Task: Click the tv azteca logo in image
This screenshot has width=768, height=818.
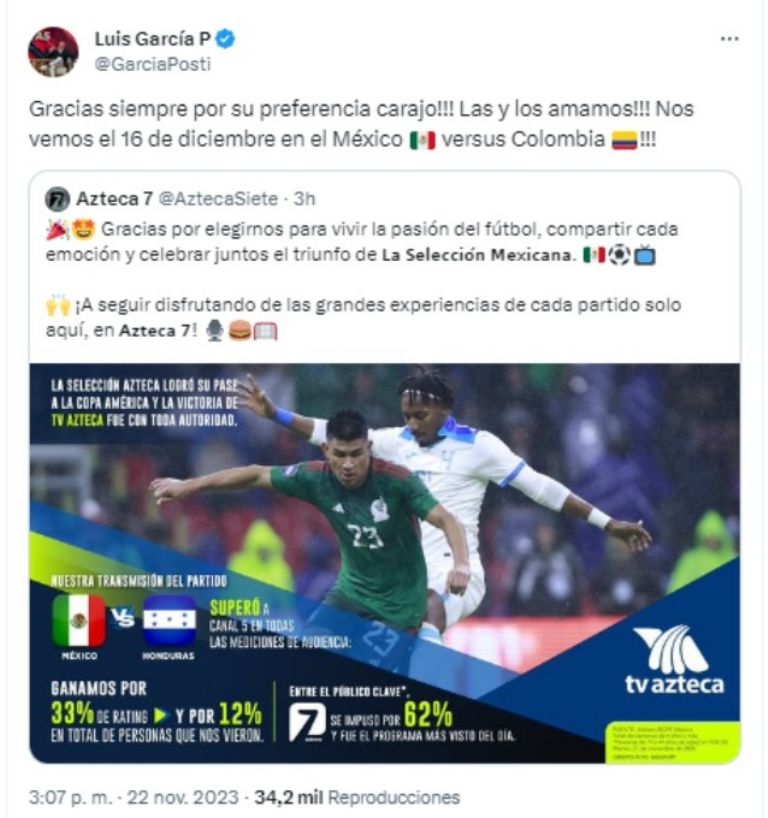Action: (675, 660)
